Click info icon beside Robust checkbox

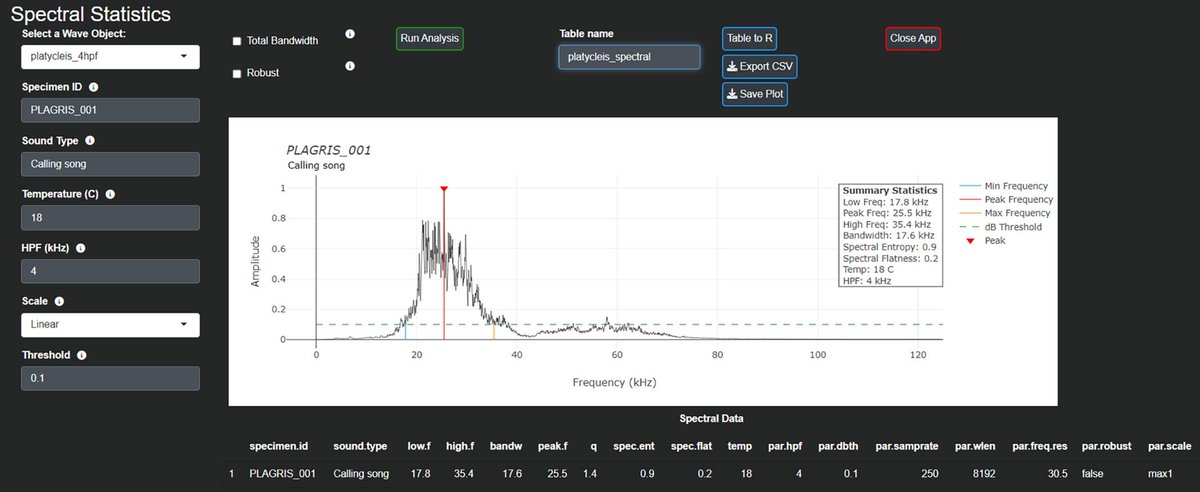350,66
